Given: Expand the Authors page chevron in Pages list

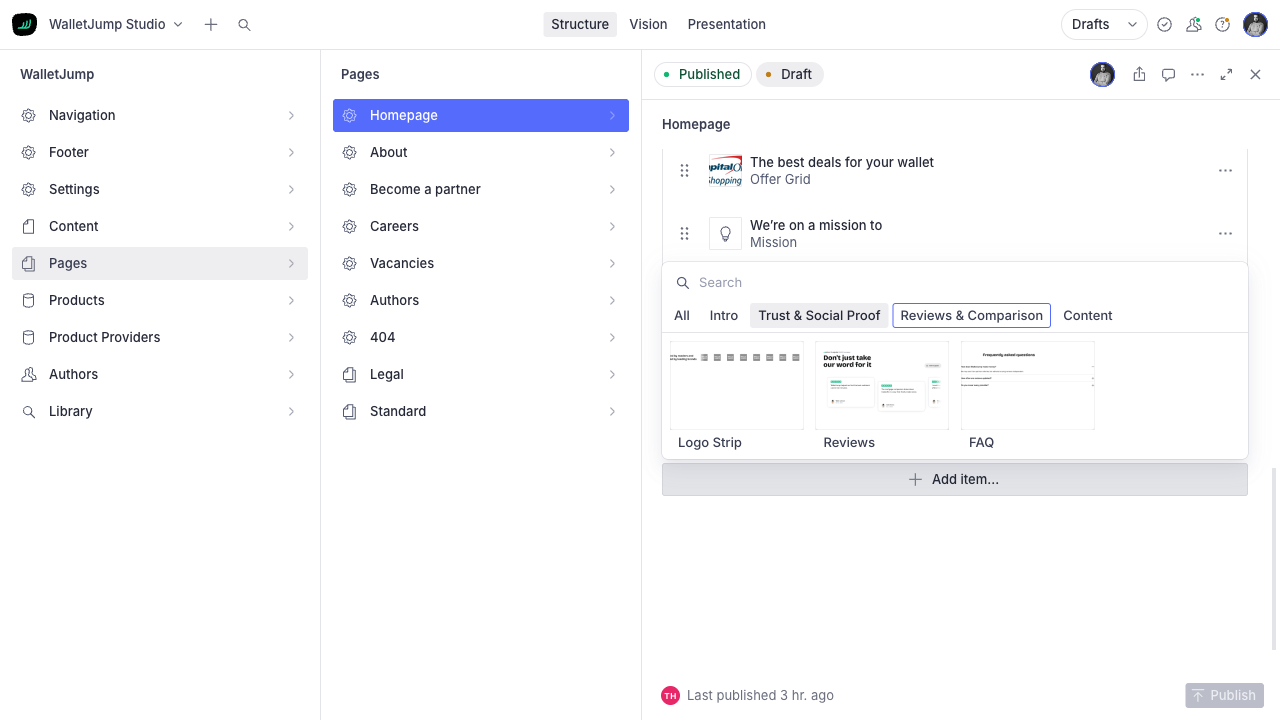Looking at the screenshot, I should [x=612, y=300].
